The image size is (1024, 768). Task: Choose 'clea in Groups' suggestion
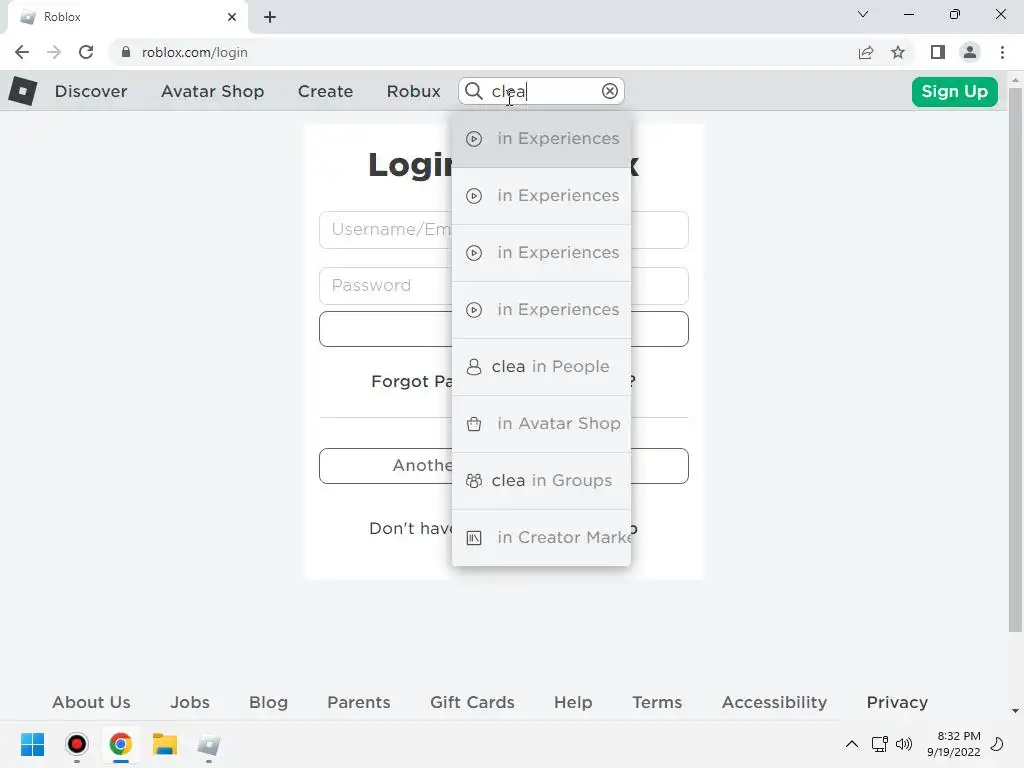541,480
